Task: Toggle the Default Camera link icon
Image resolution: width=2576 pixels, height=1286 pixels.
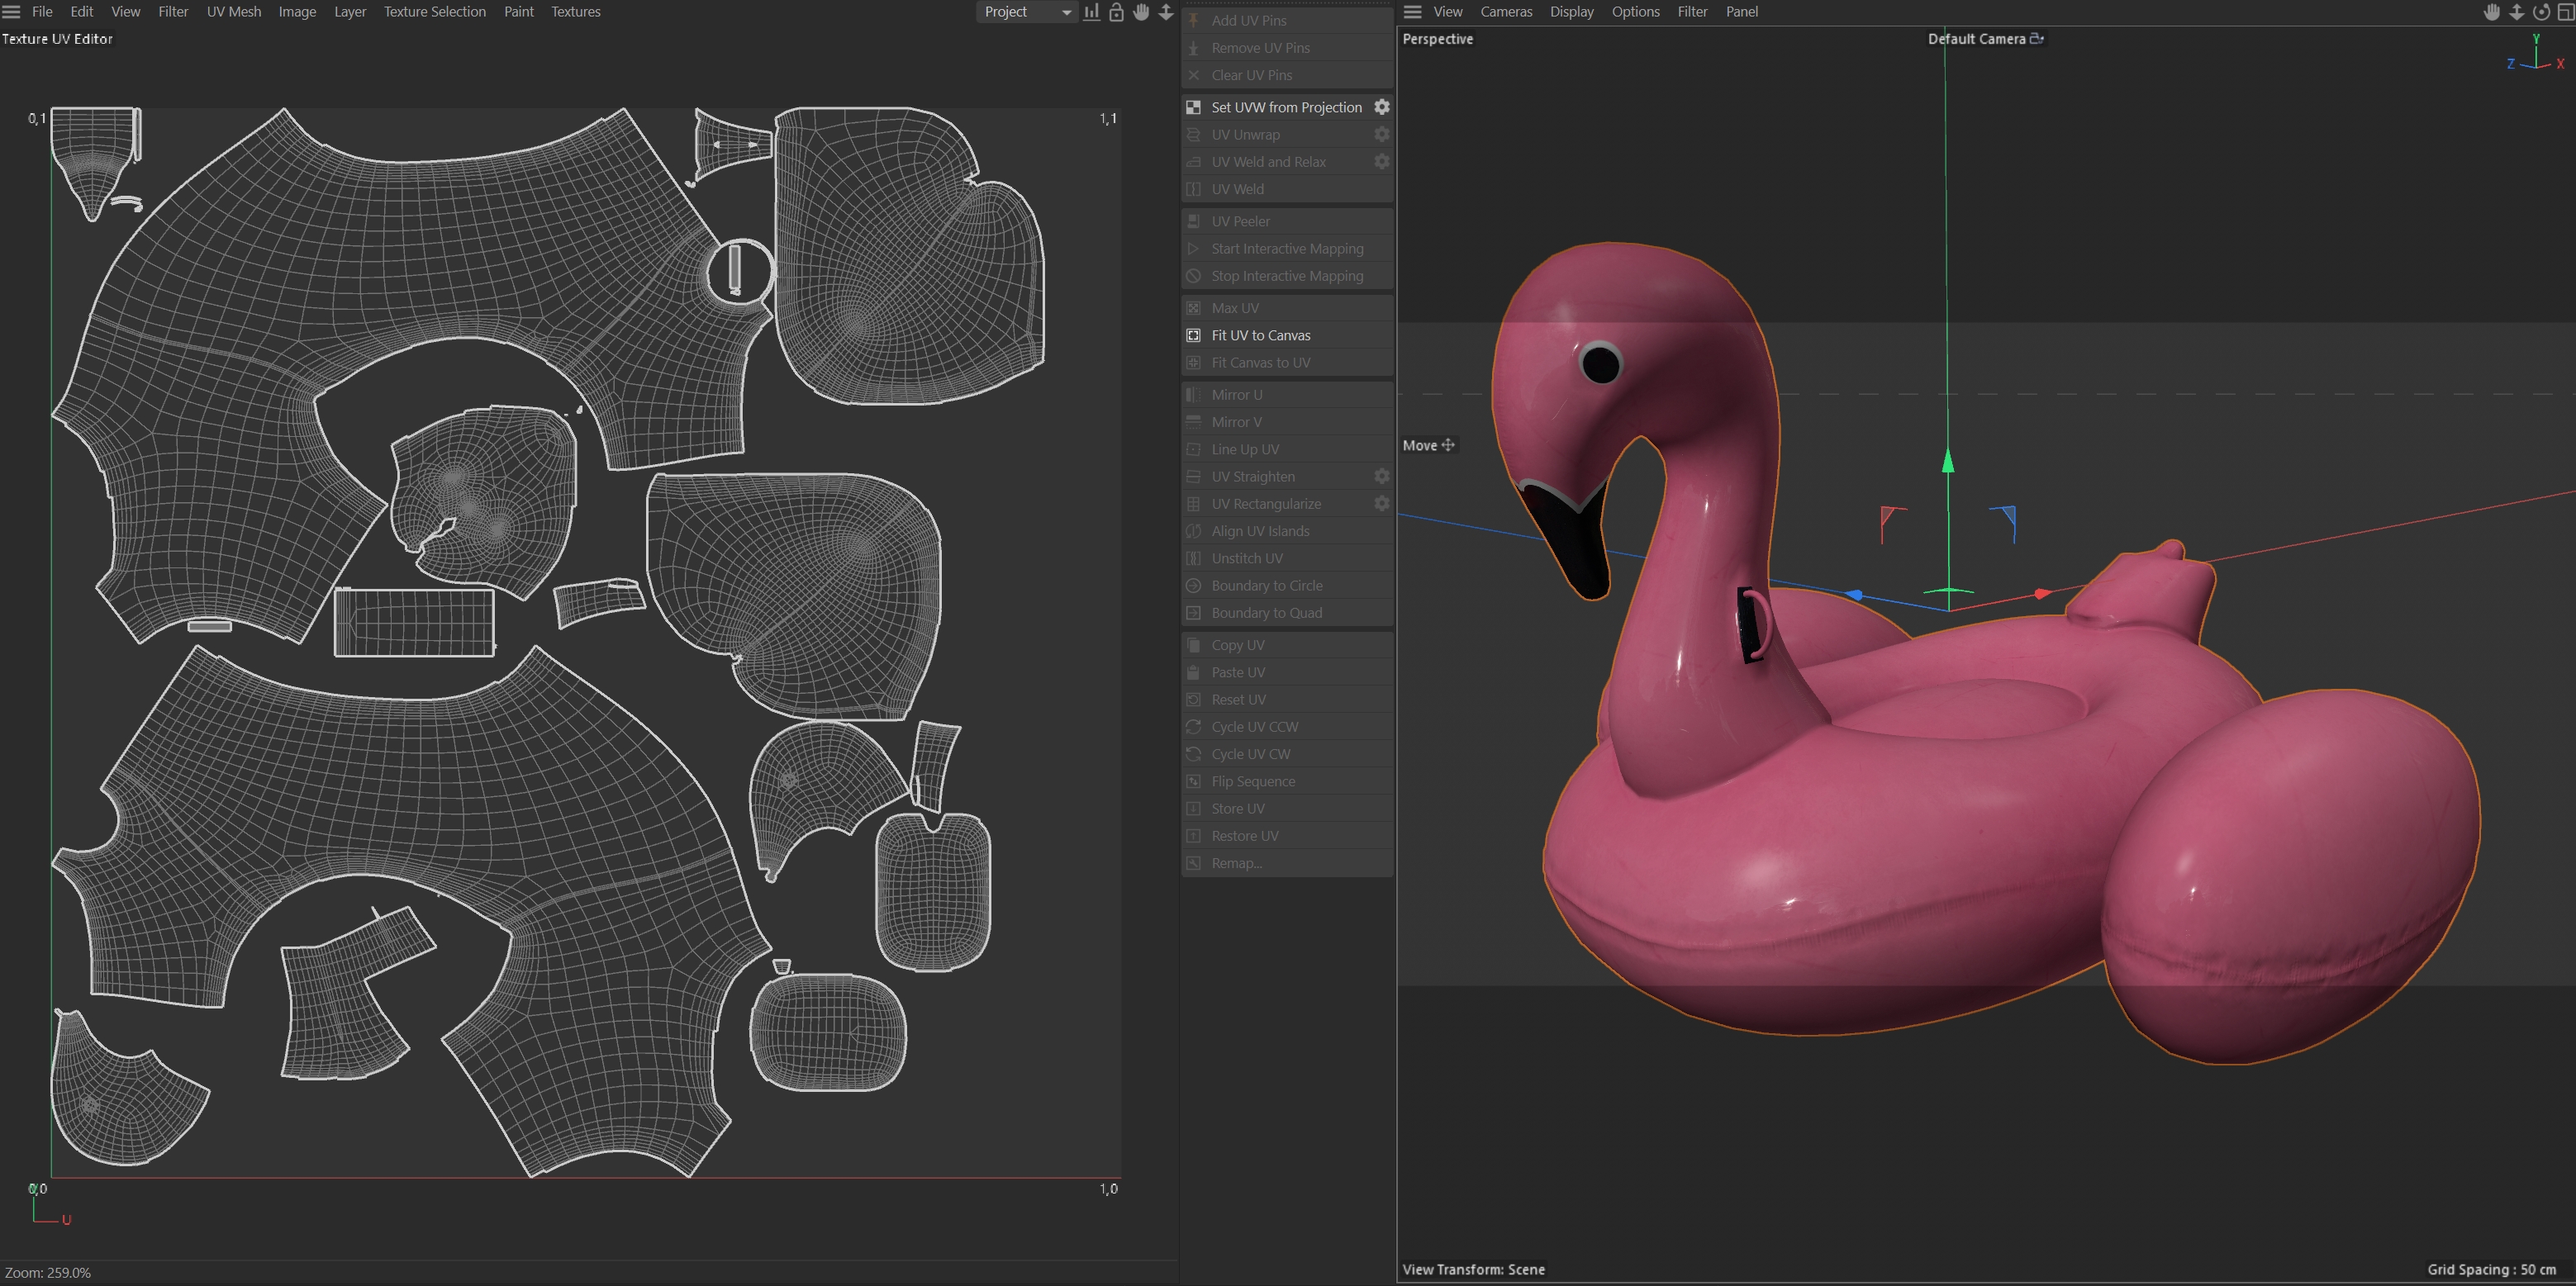Action: coord(2036,38)
